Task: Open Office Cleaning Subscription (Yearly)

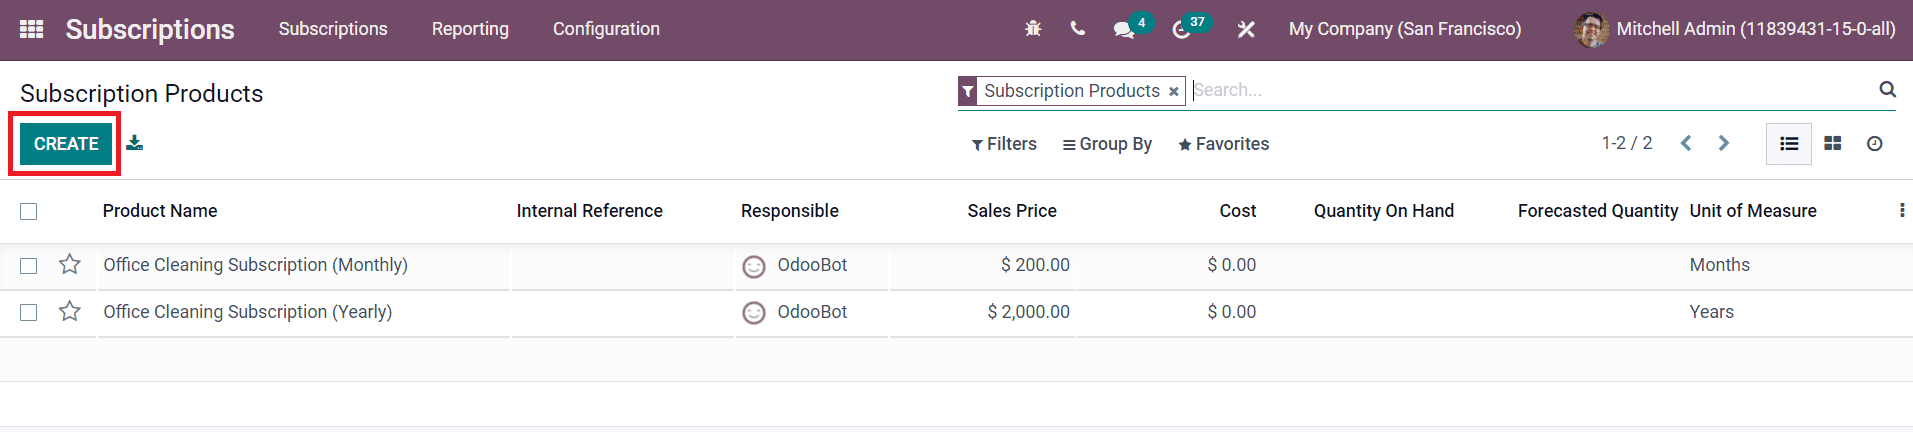Action: pyautogui.click(x=248, y=312)
